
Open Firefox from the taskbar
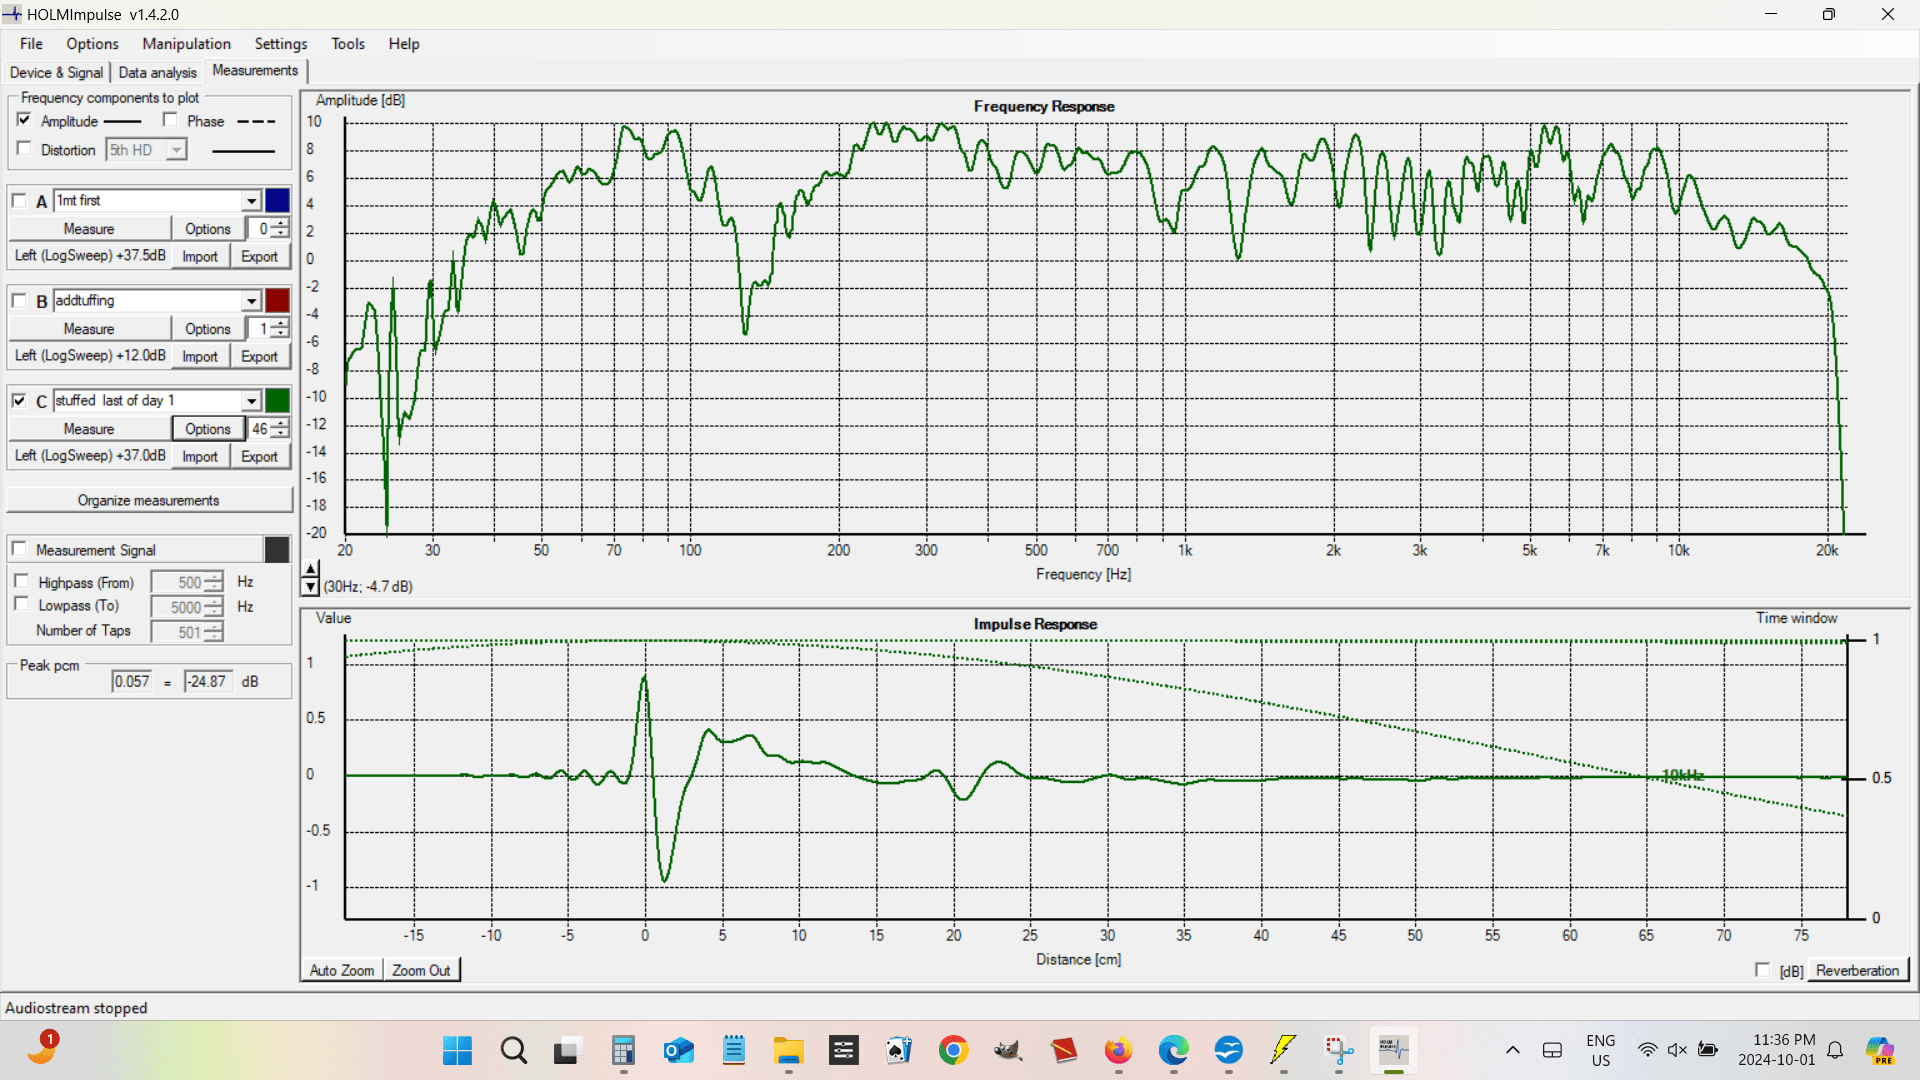pyautogui.click(x=1118, y=1050)
